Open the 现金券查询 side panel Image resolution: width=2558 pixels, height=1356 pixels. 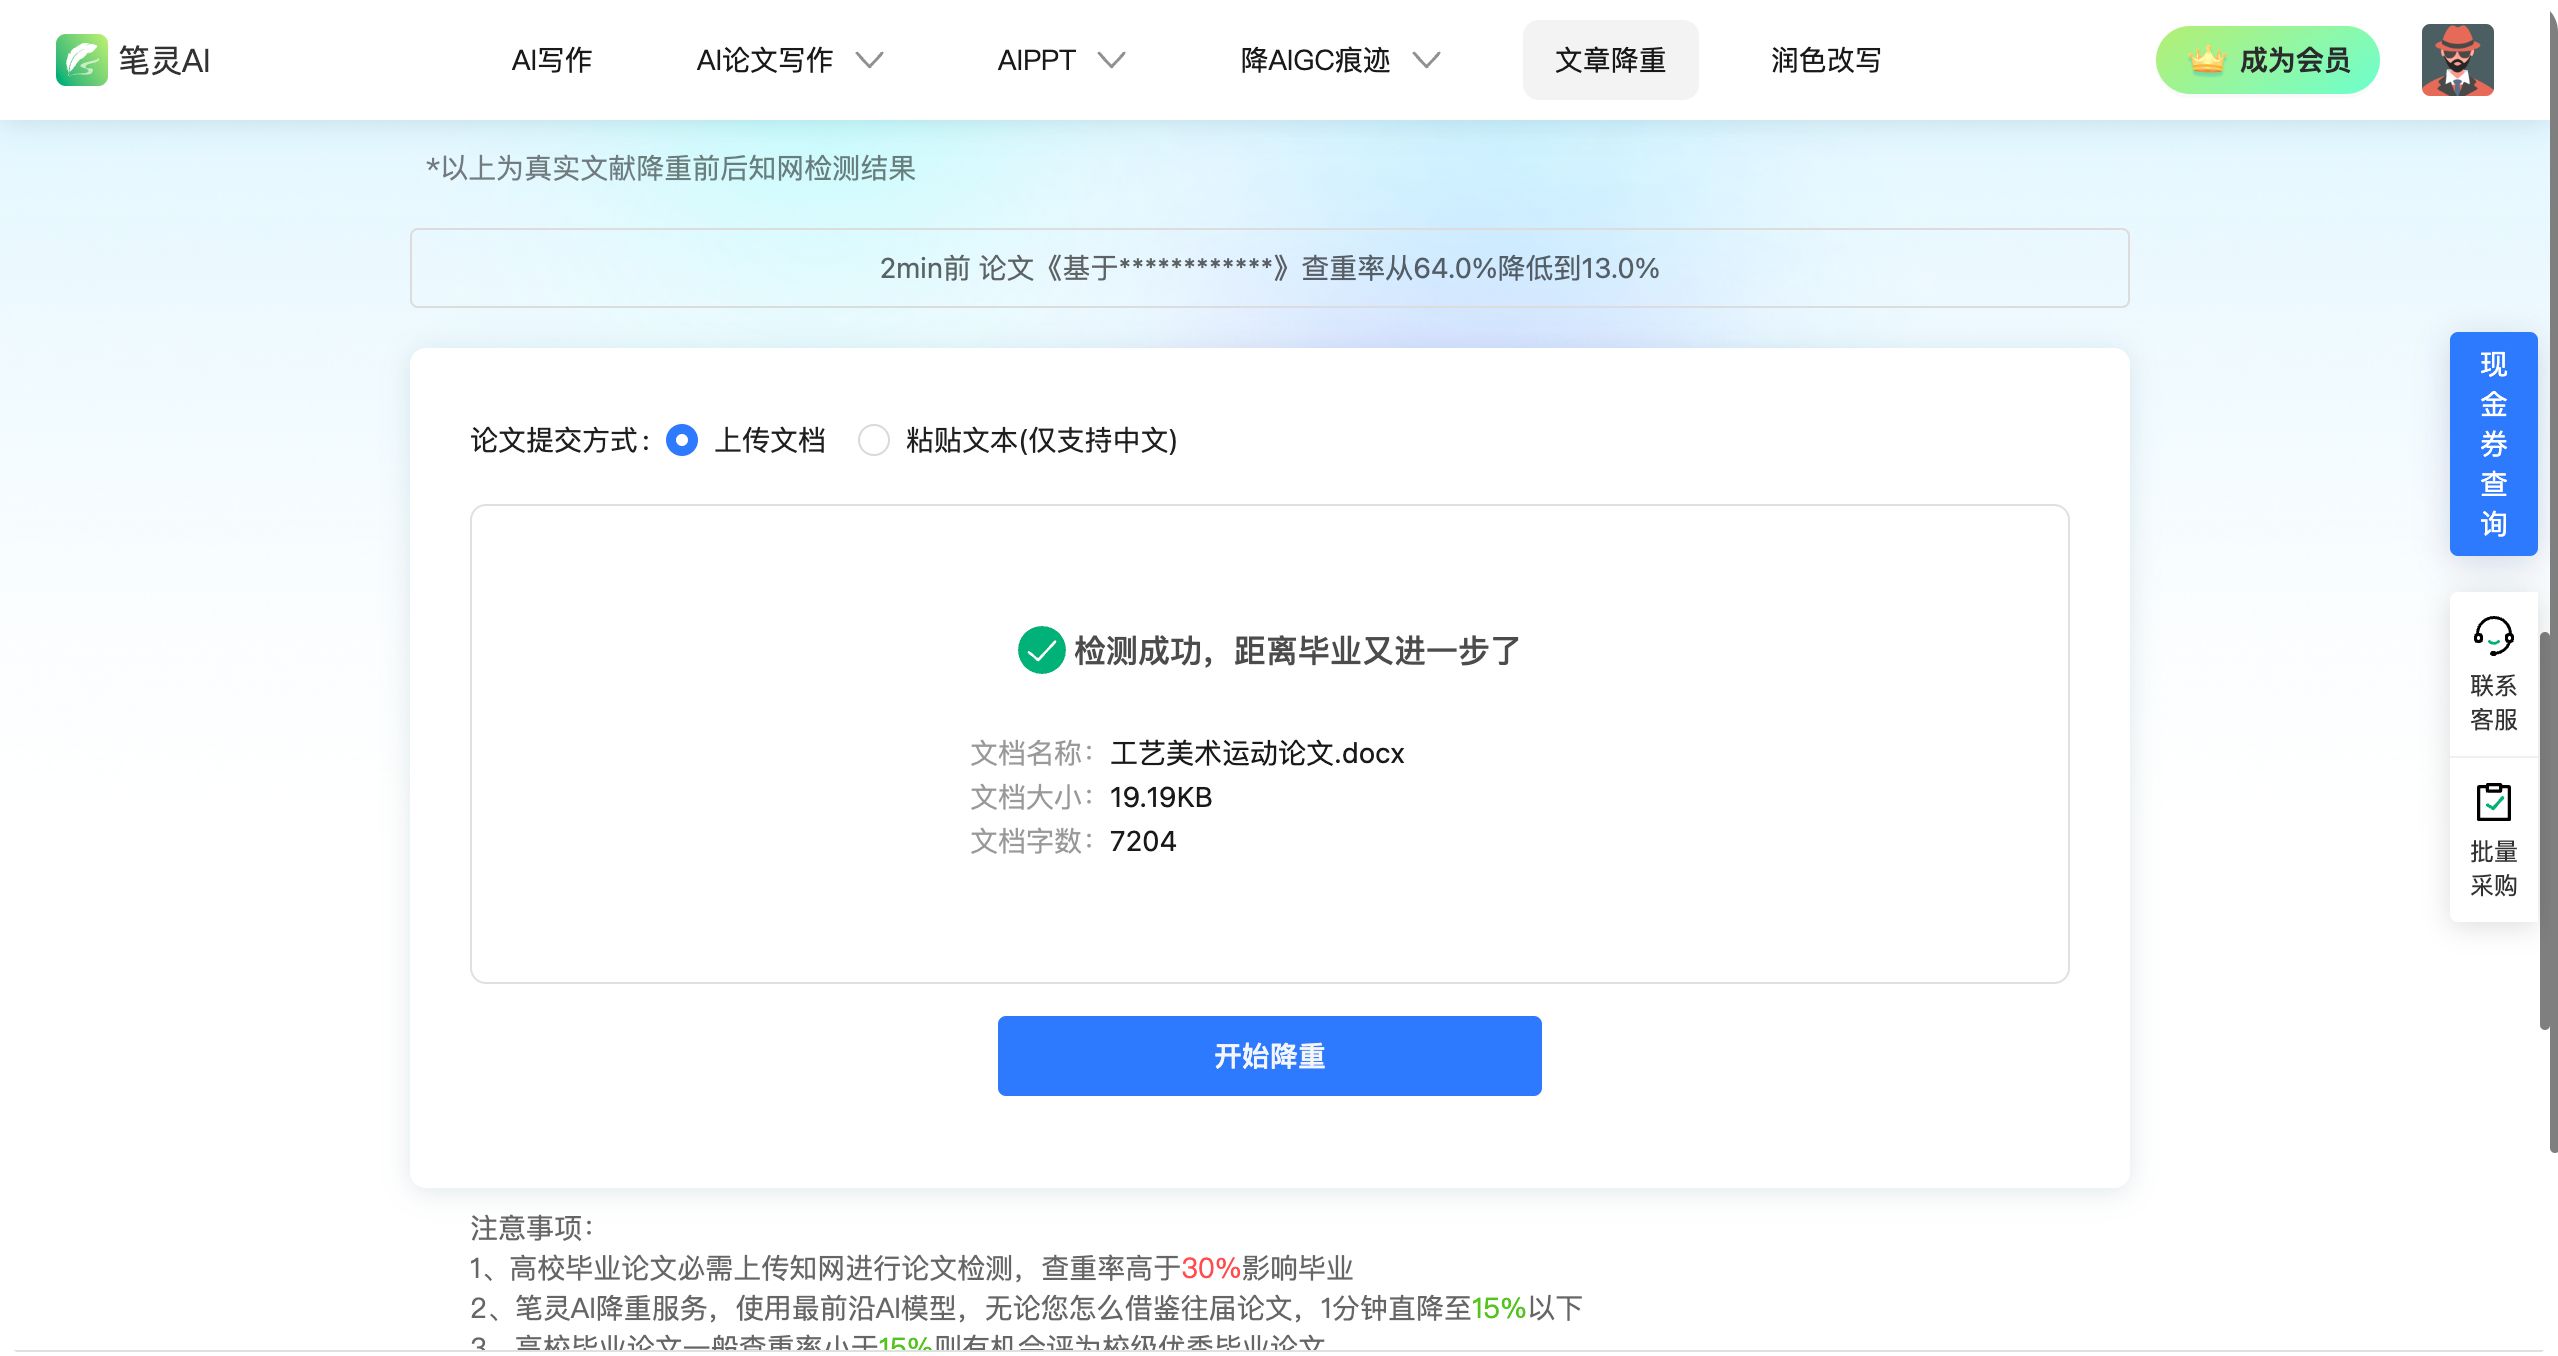[x=2493, y=443]
